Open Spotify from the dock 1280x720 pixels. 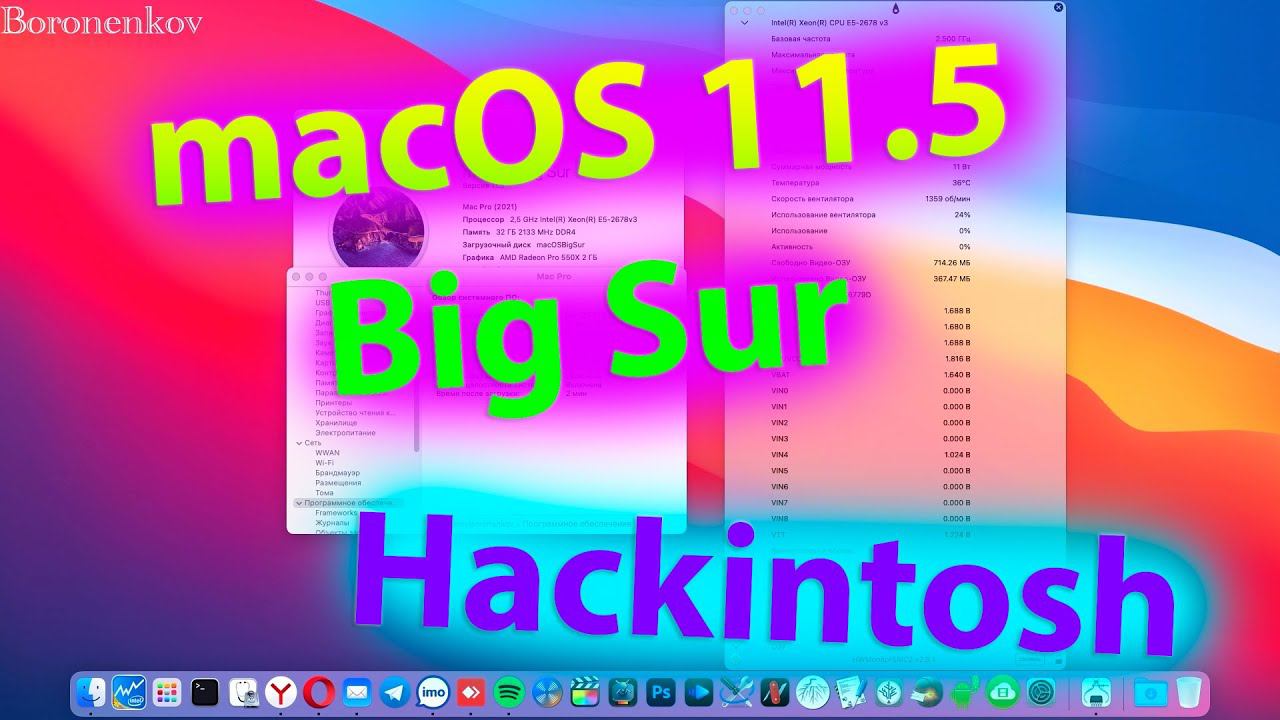click(x=509, y=692)
